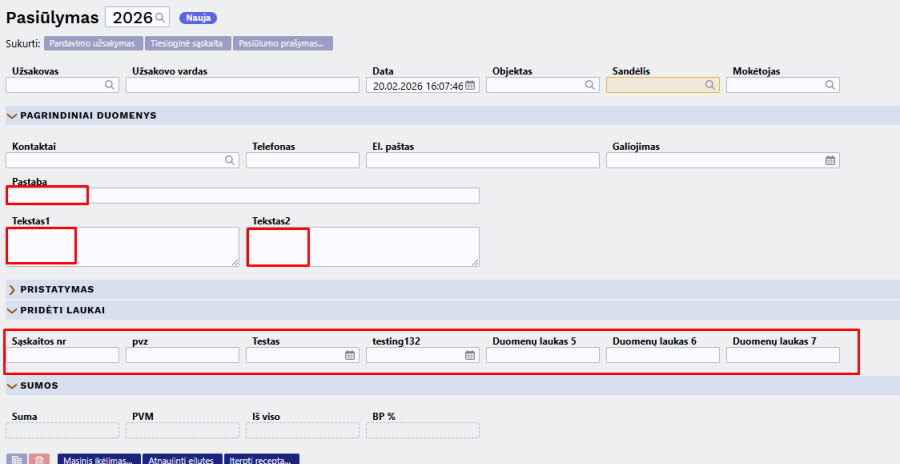Click search icon in Užsakovas field
Screen dimensions: 900x464
(109, 86)
